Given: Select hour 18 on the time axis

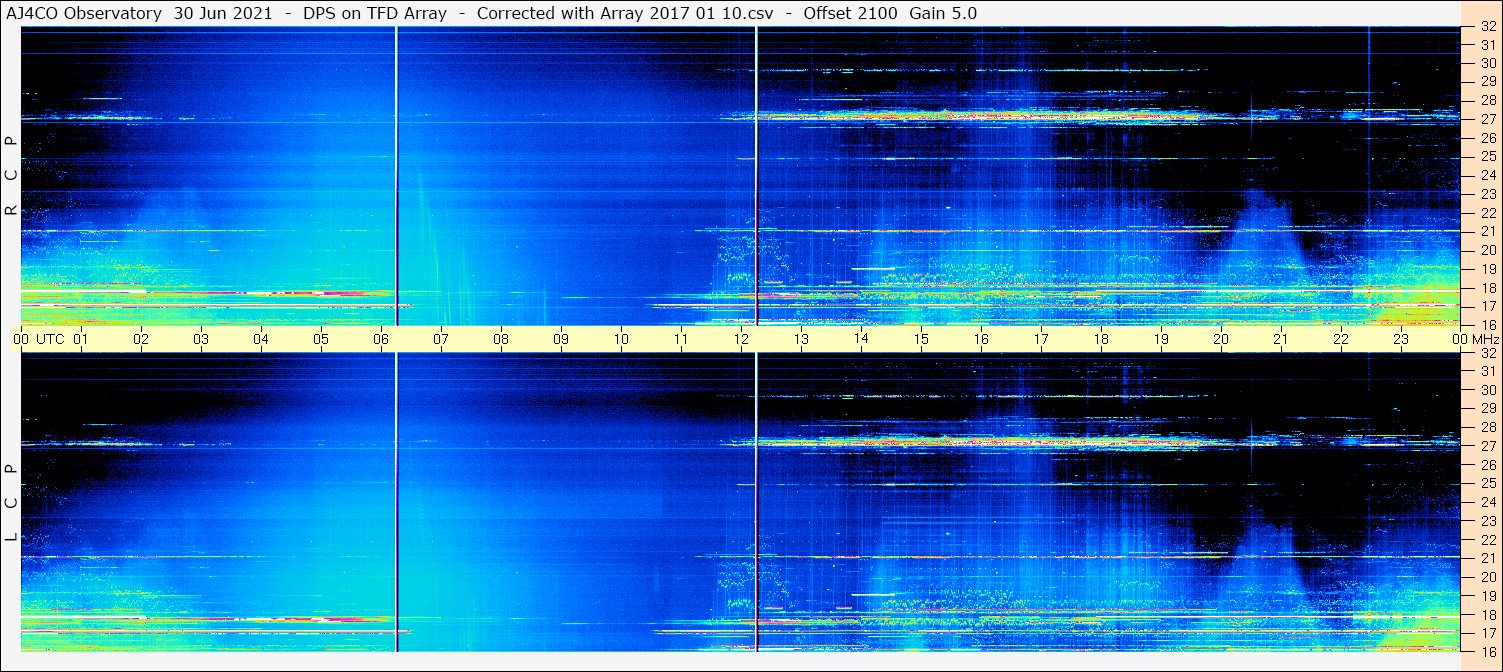Looking at the screenshot, I should [1101, 339].
